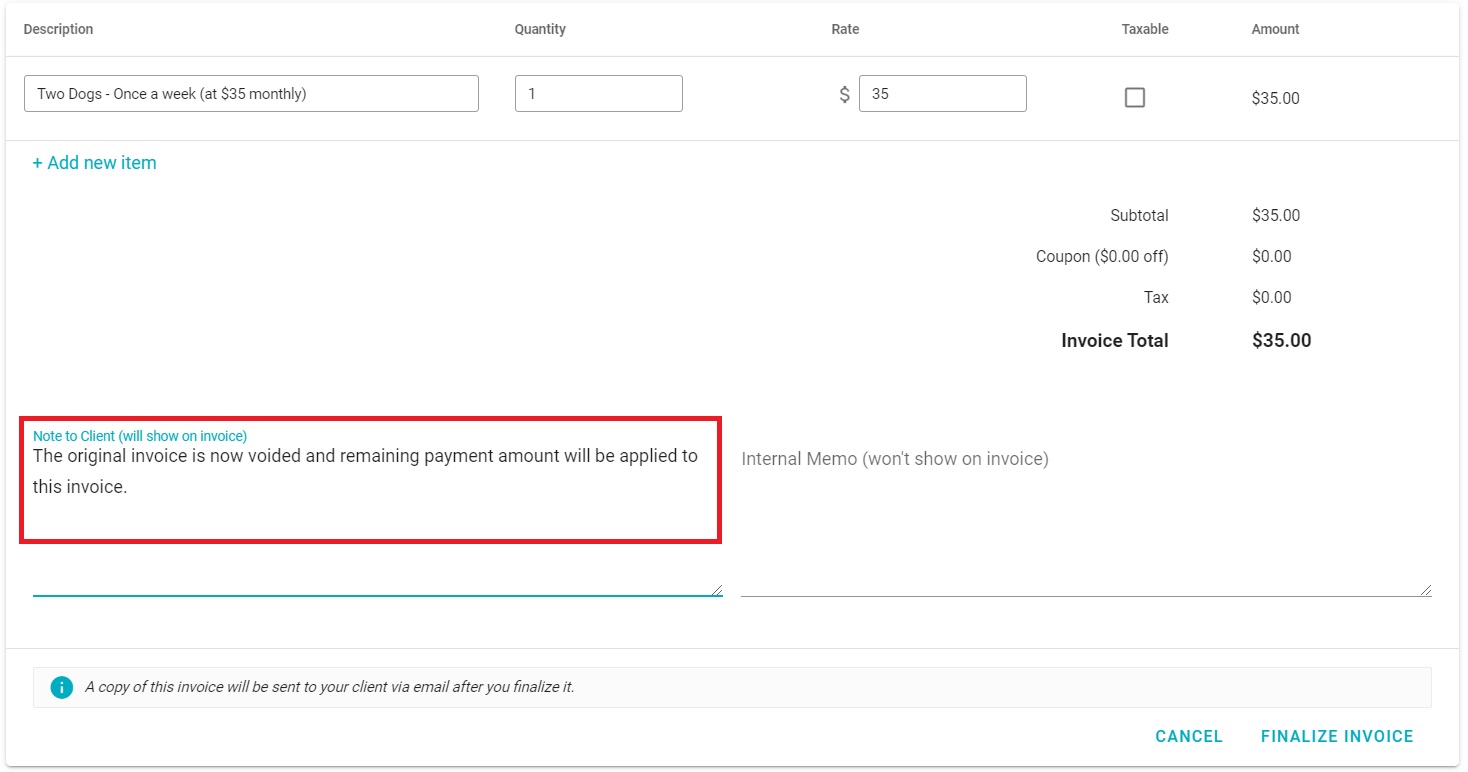Click Add new item to insert a line

[94, 162]
